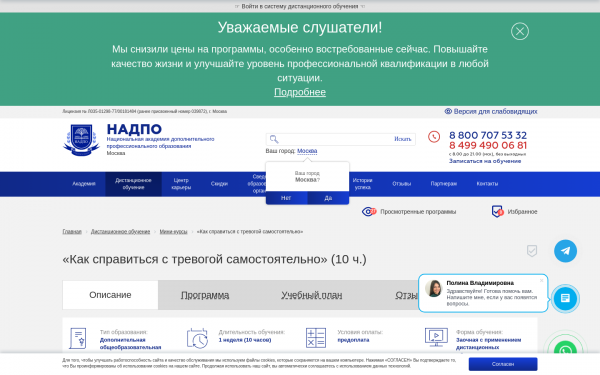The image size is (600, 375).
Task: Click the Избранное text link
Action: (x=522, y=212)
